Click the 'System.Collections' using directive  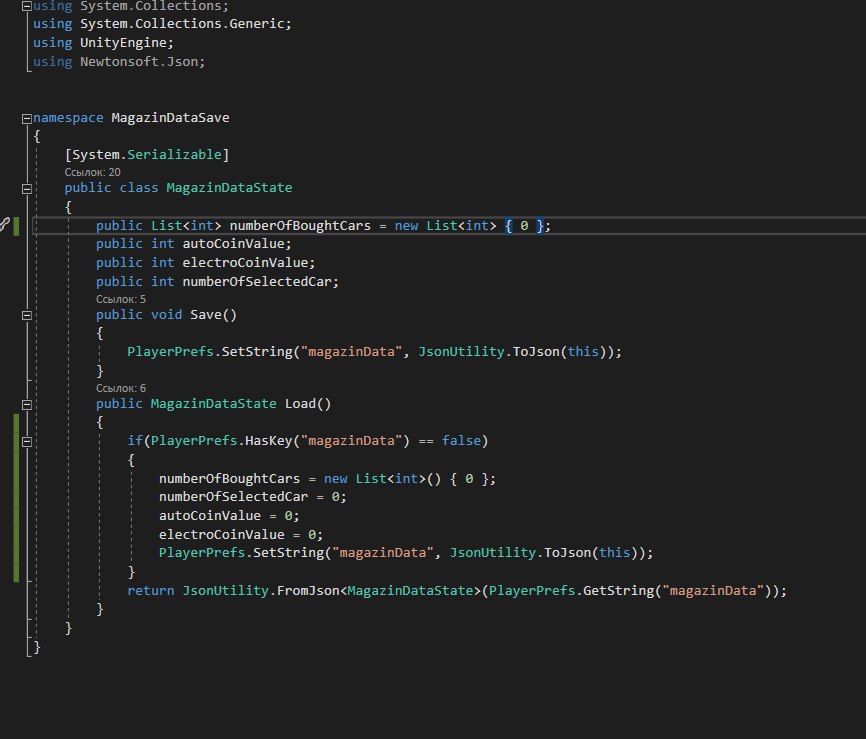click(x=150, y=6)
